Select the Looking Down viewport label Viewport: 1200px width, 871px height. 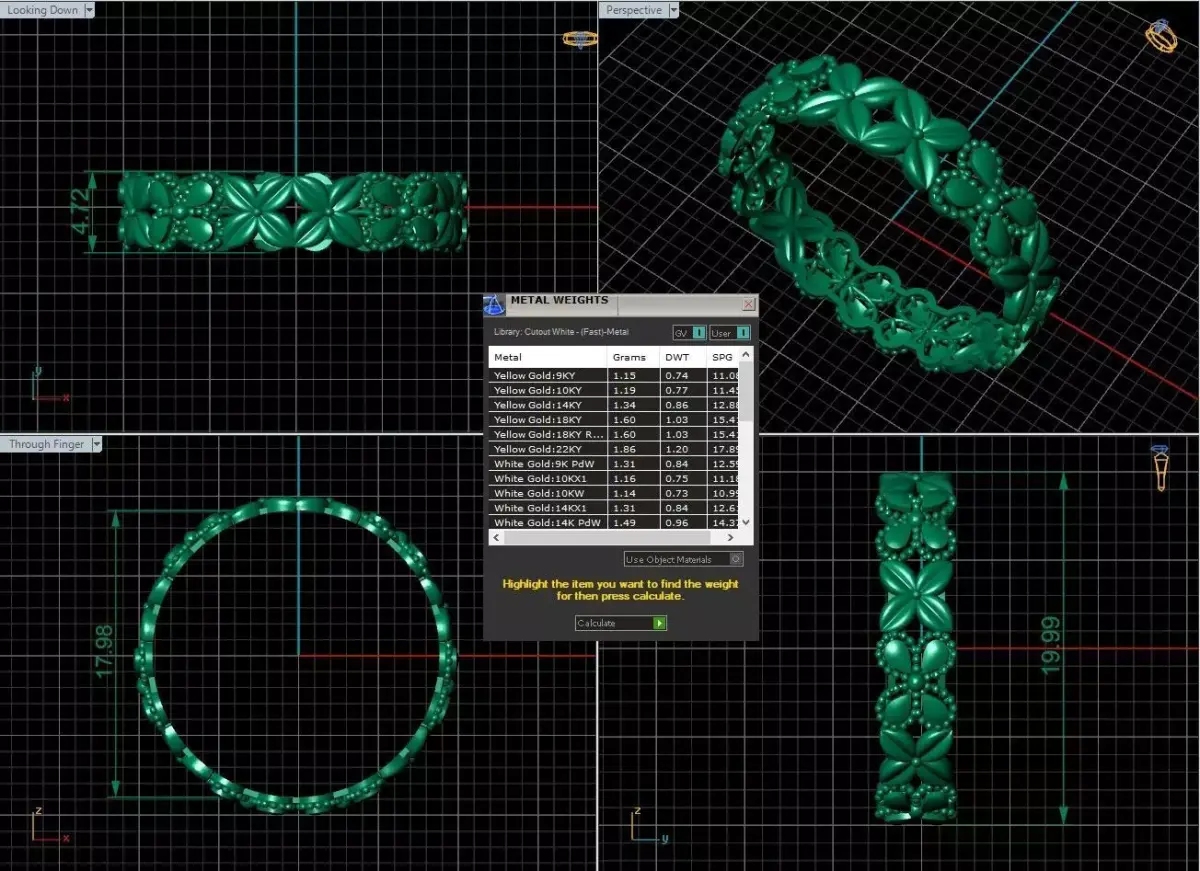[43, 9]
